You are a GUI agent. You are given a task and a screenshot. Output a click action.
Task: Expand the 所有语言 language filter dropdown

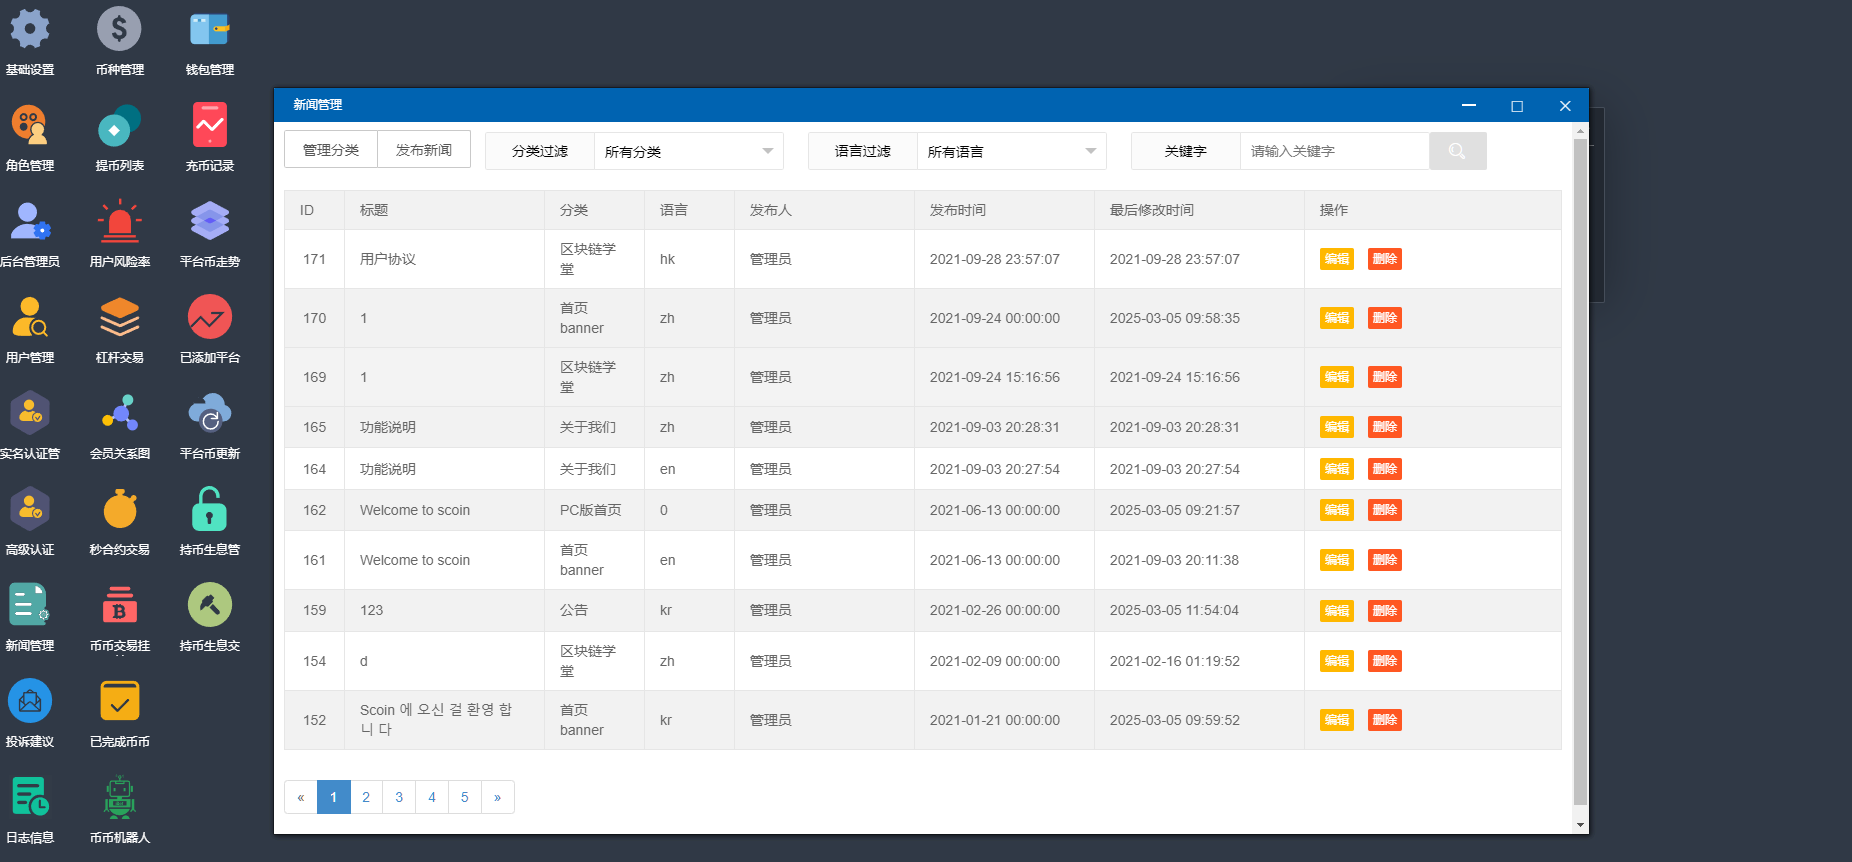click(1011, 151)
